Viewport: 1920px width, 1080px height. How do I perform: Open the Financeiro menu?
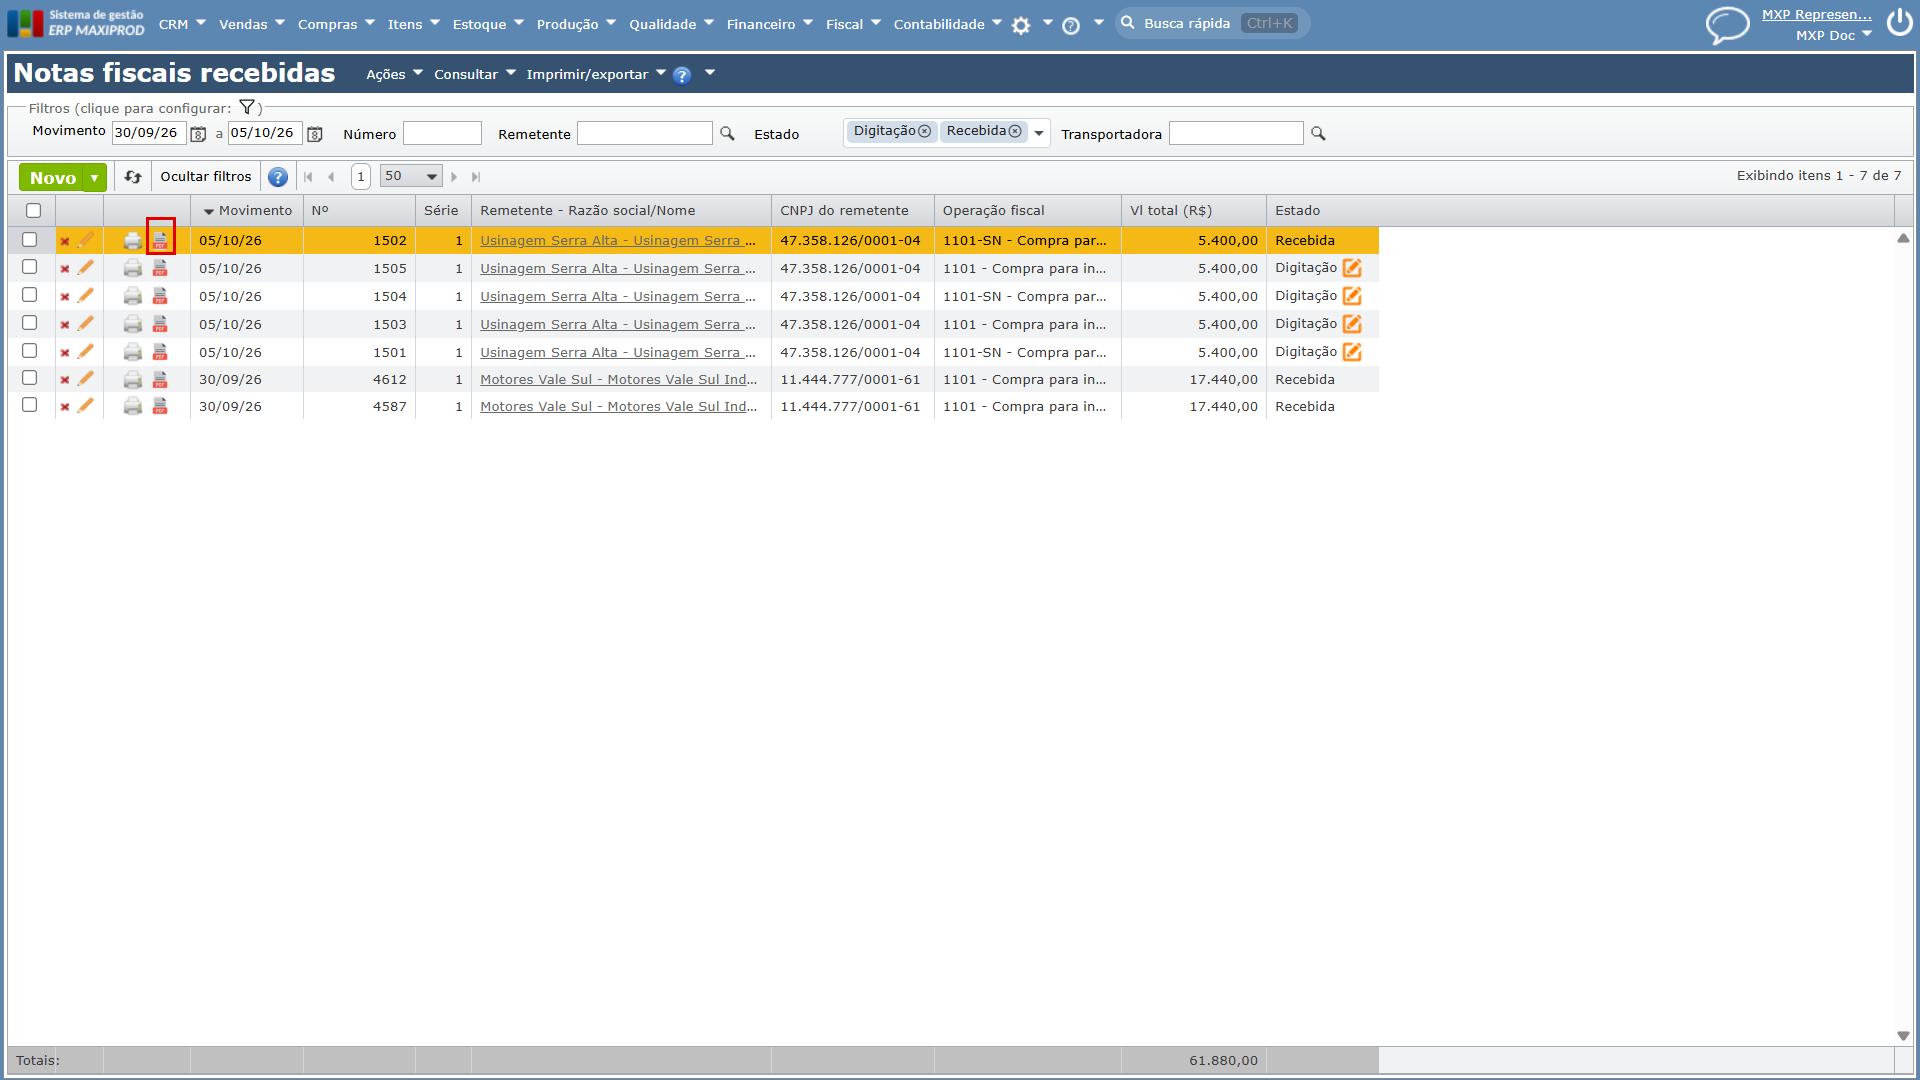[770, 24]
